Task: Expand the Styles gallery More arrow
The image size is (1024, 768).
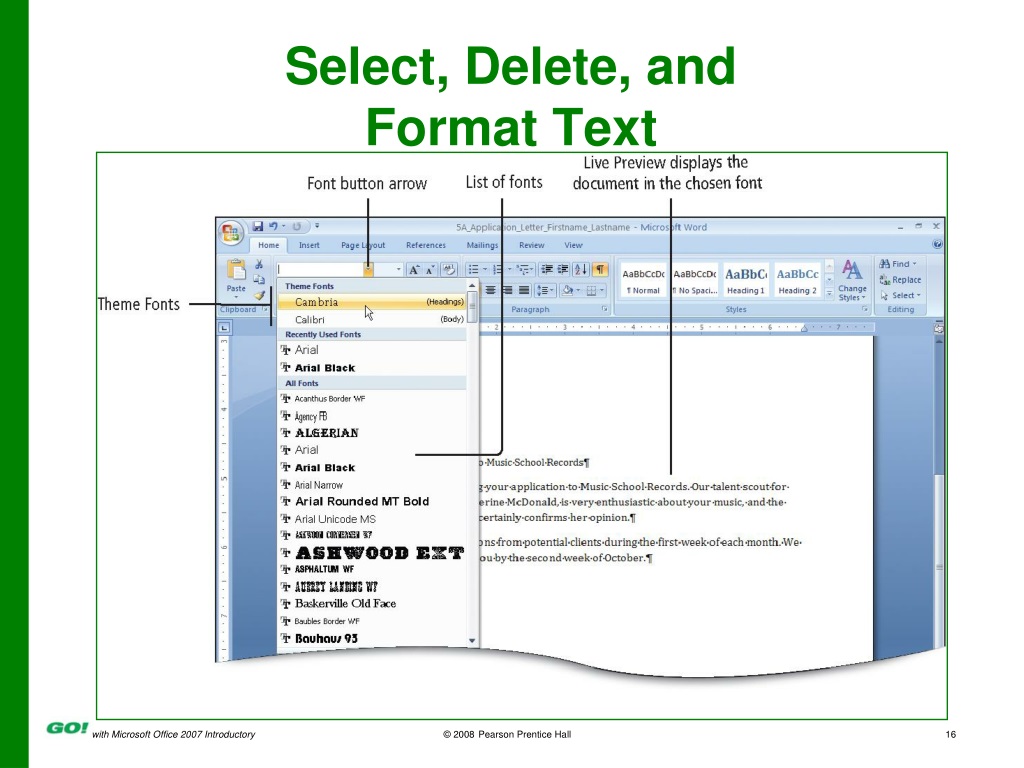Action: pos(829,293)
